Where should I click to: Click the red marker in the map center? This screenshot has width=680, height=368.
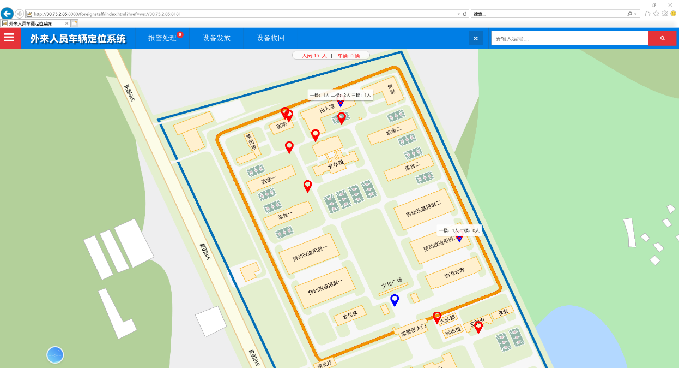307,186
